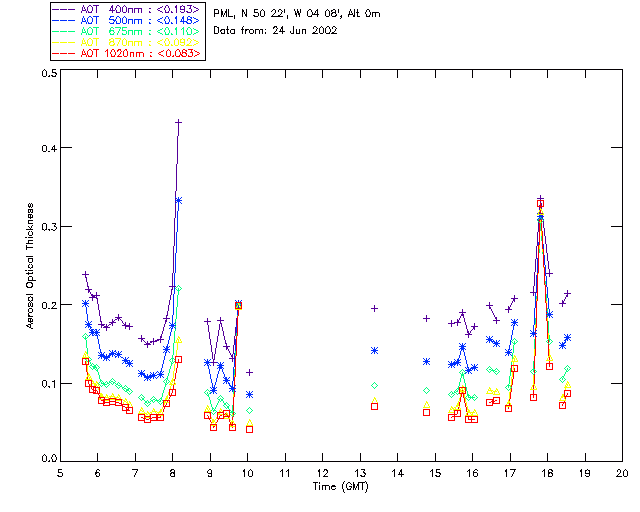Select the AOT 1020nm legend entry
This screenshot has height=512, width=640.
pos(127,53)
